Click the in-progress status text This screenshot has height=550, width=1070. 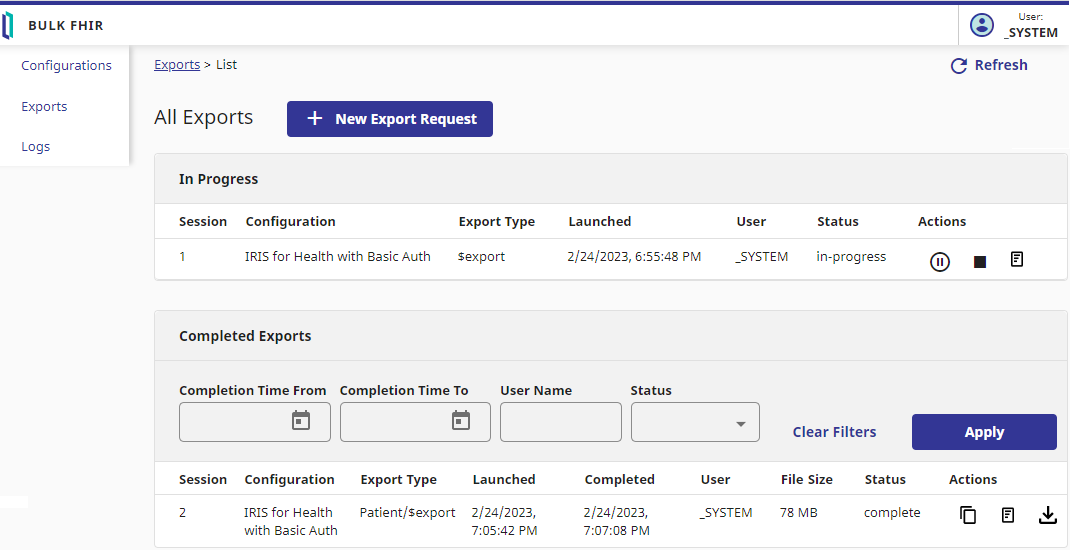point(851,257)
